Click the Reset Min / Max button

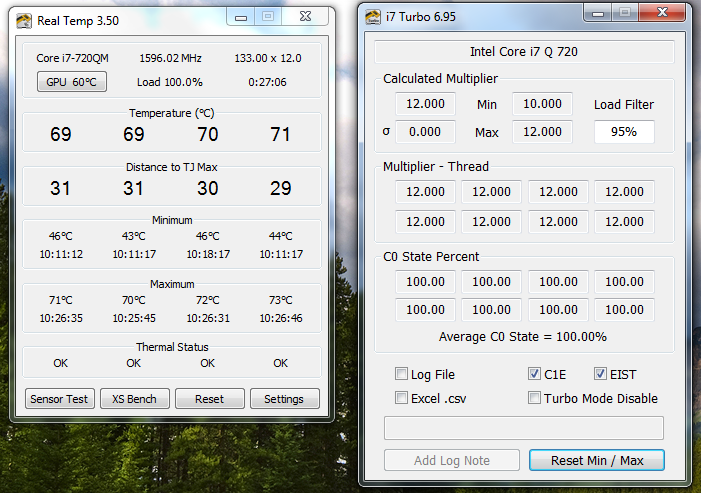pos(597,460)
